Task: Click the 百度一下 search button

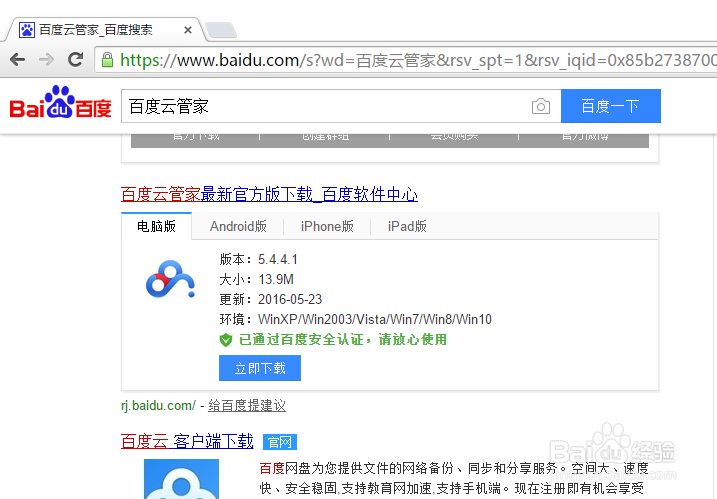Action: coord(610,106)
